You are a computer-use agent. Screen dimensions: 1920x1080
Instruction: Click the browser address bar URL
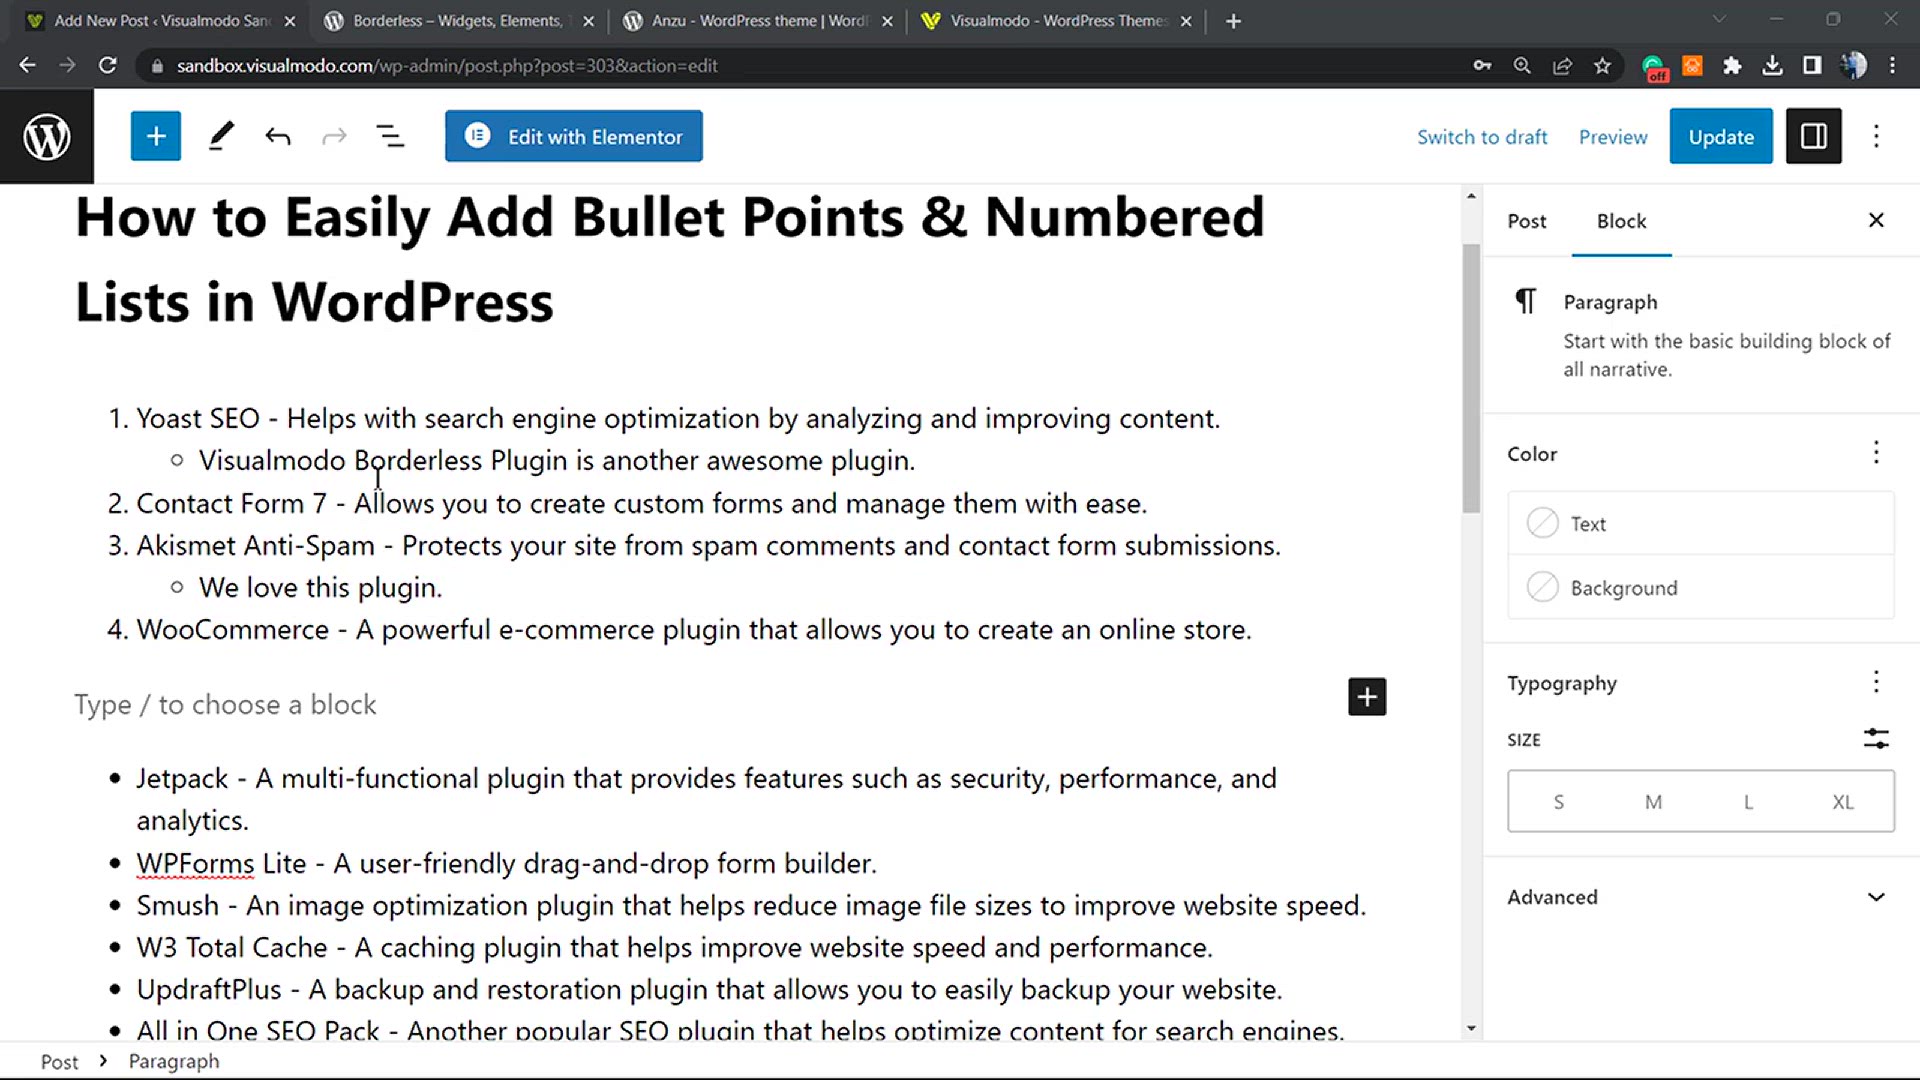pos(447,66)
